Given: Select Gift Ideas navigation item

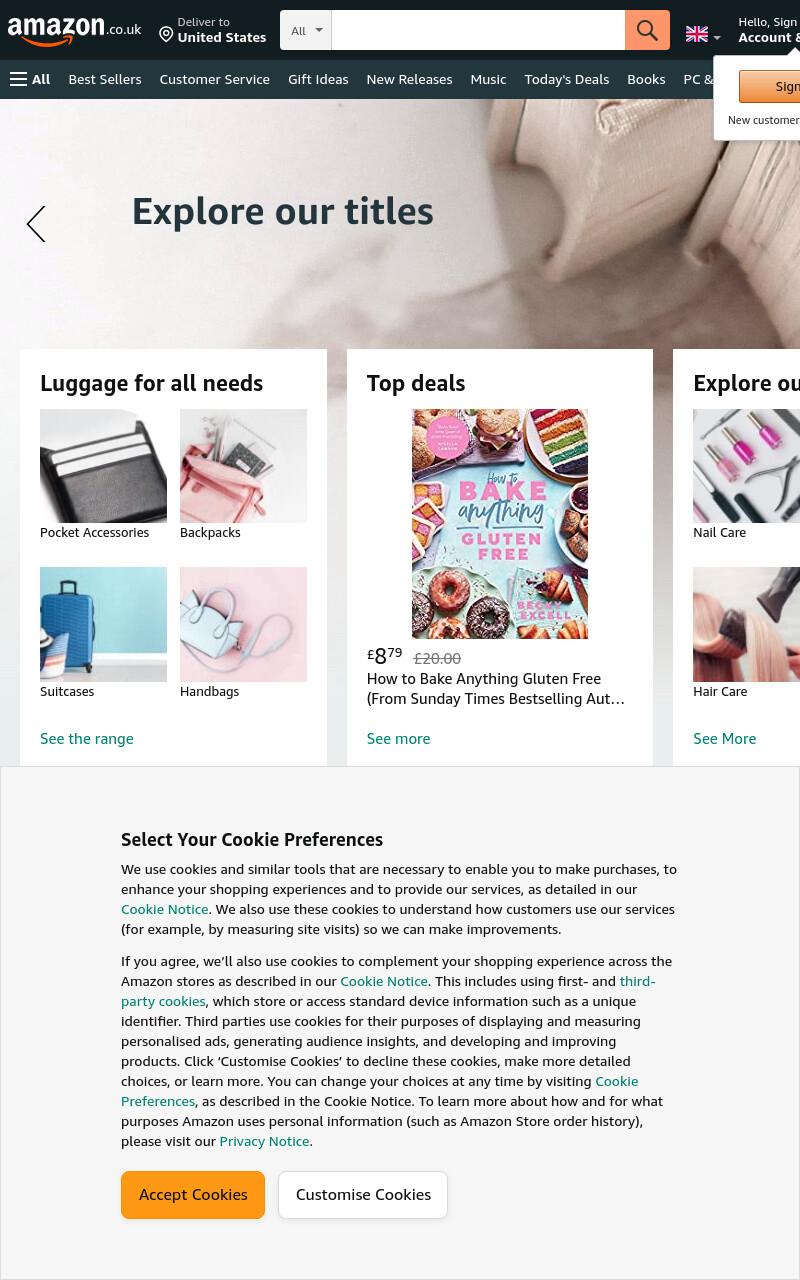Looking at the screenshot, I should [x=318, y=79].
